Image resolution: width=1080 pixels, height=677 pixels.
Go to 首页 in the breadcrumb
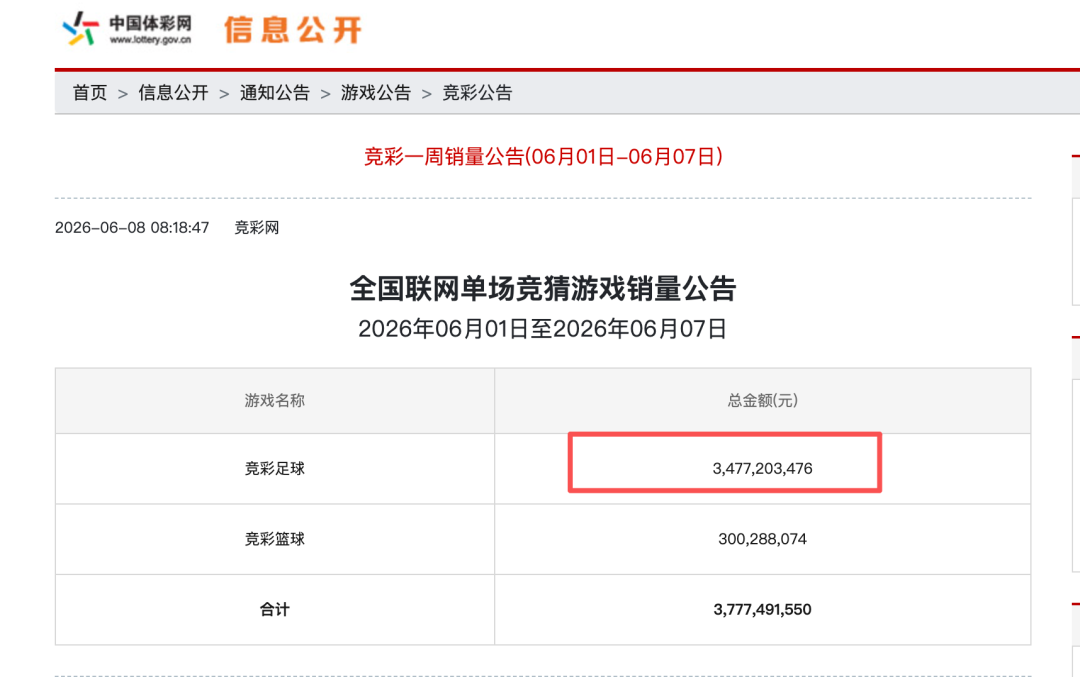[90, 93]
